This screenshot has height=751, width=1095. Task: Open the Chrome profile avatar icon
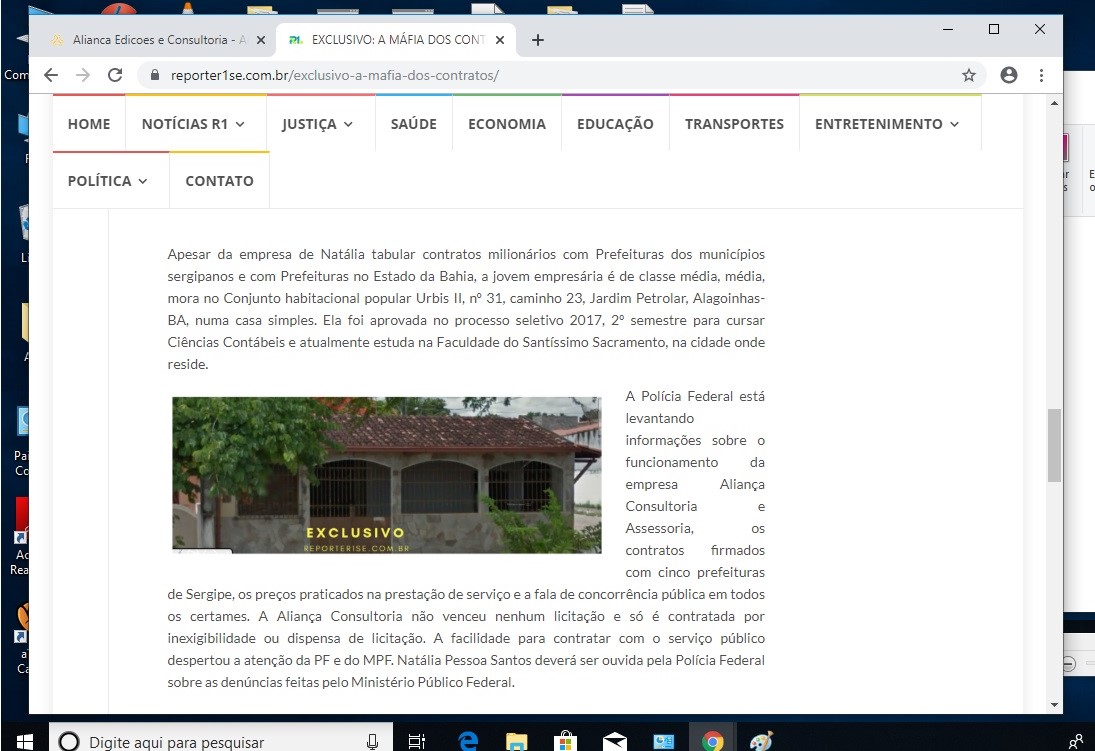(x=1009, y=75)
